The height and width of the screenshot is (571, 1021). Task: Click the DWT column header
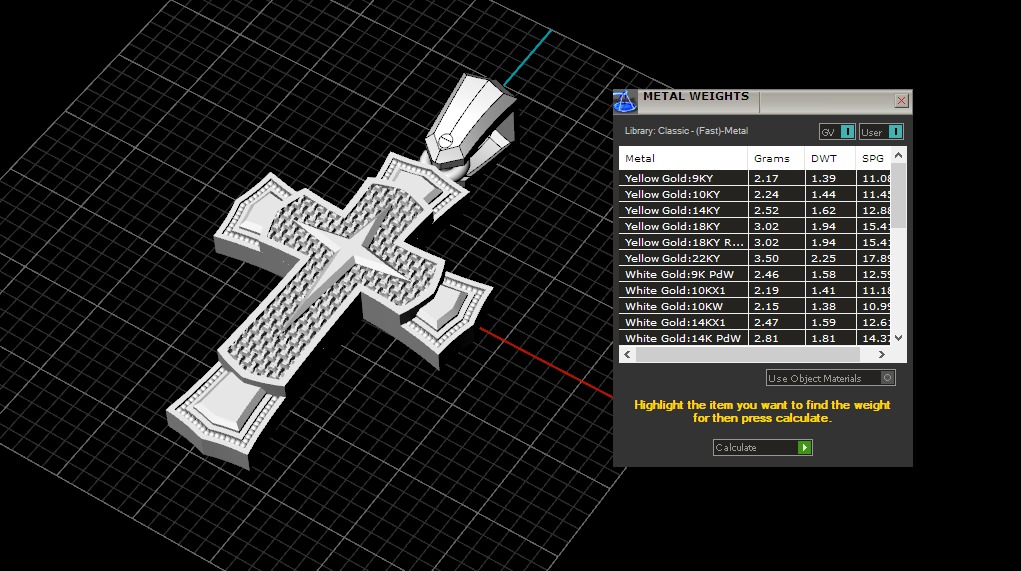830,158
